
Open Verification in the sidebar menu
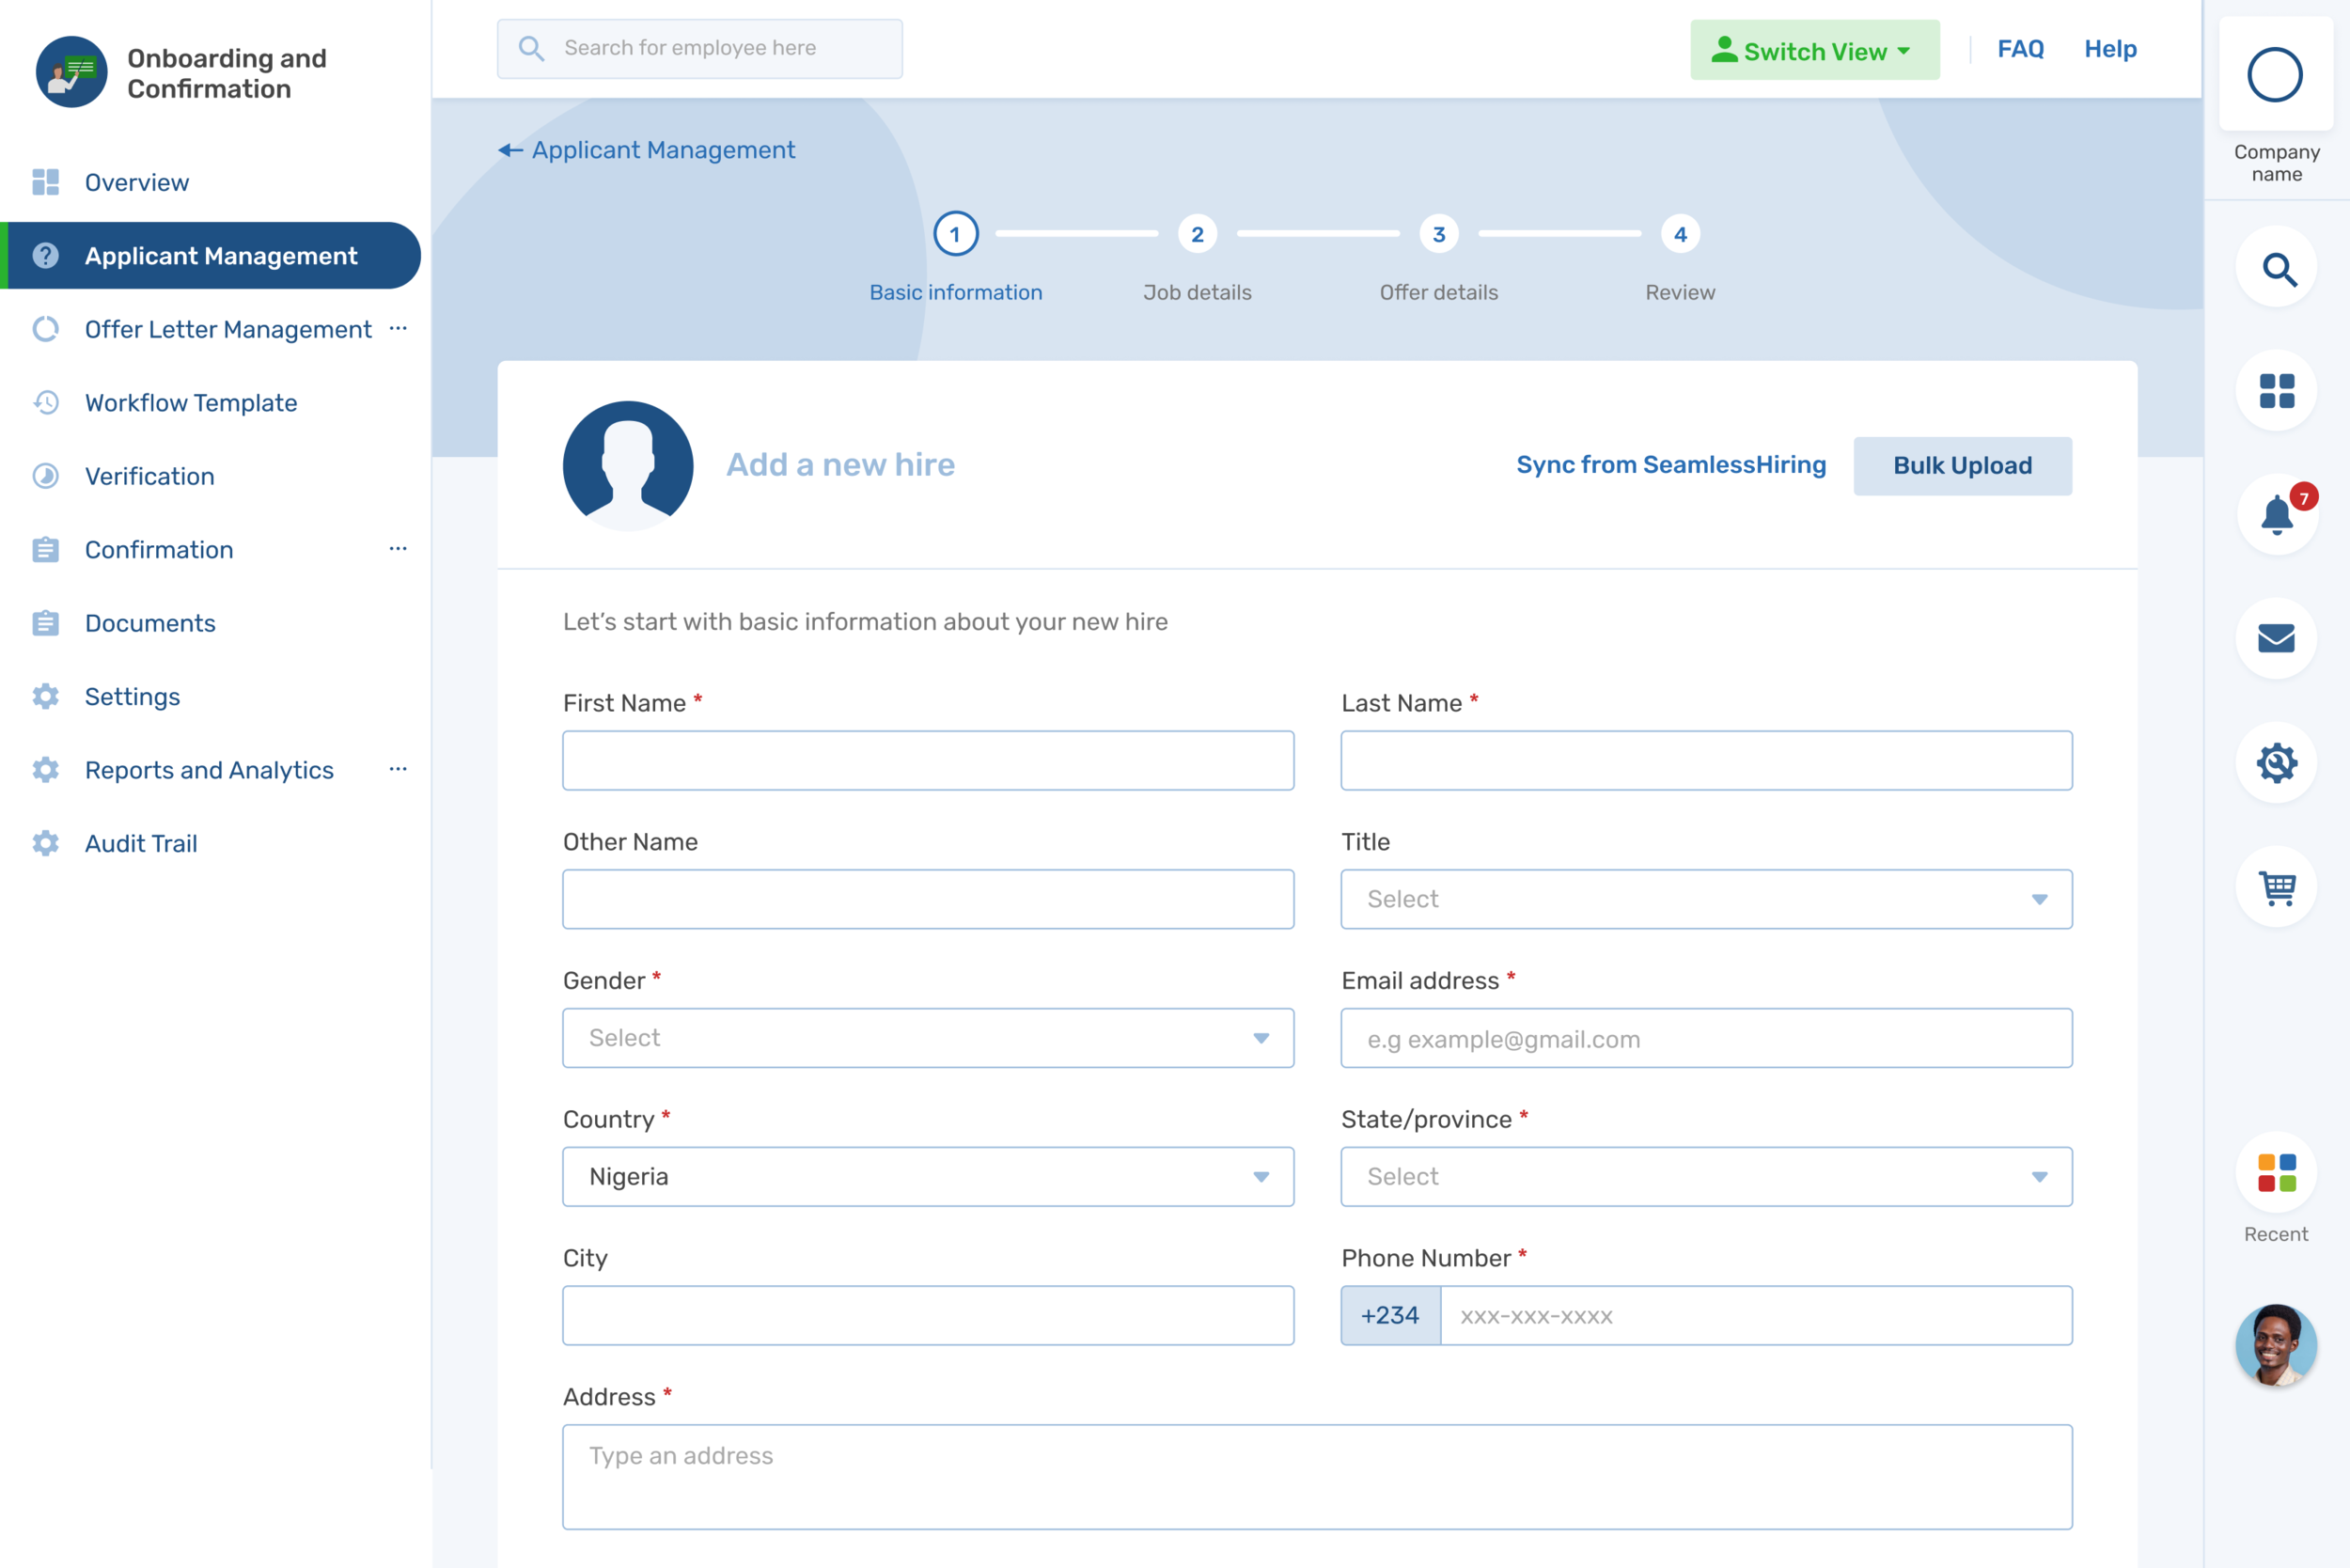click(x=149, y=476)
